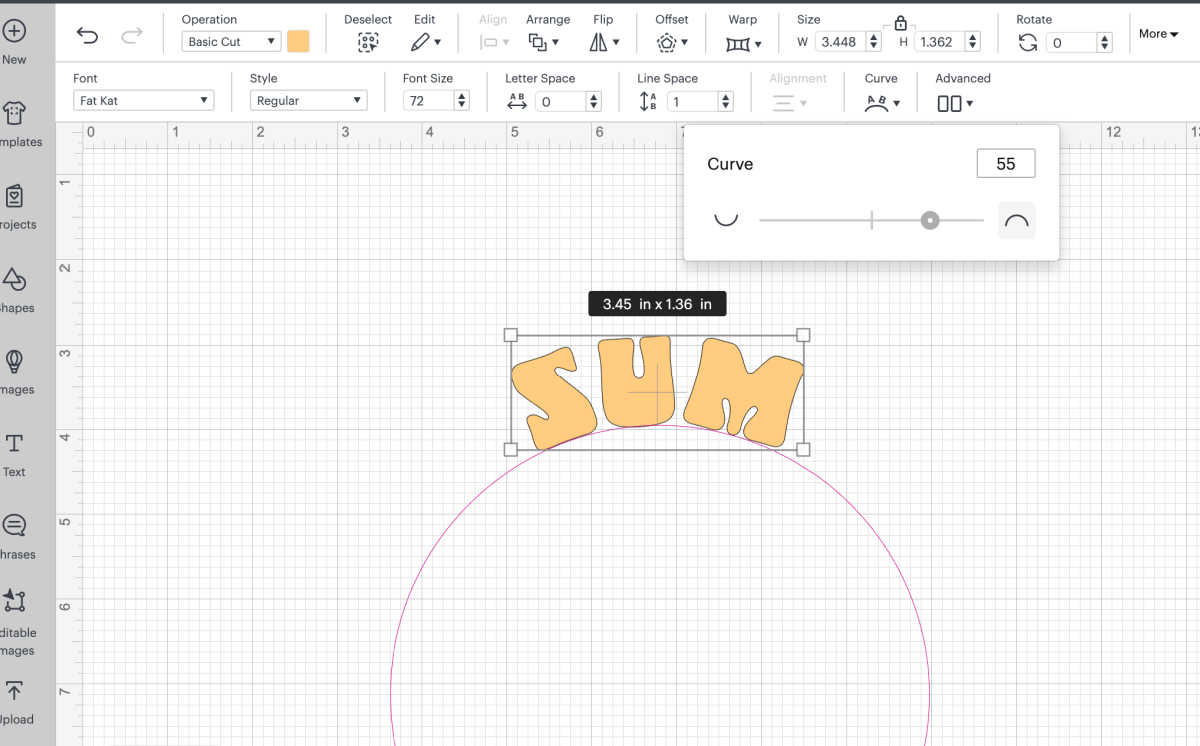Click the Font Size input field
The image size is (1200, 746).
click(x=428, y=101)
